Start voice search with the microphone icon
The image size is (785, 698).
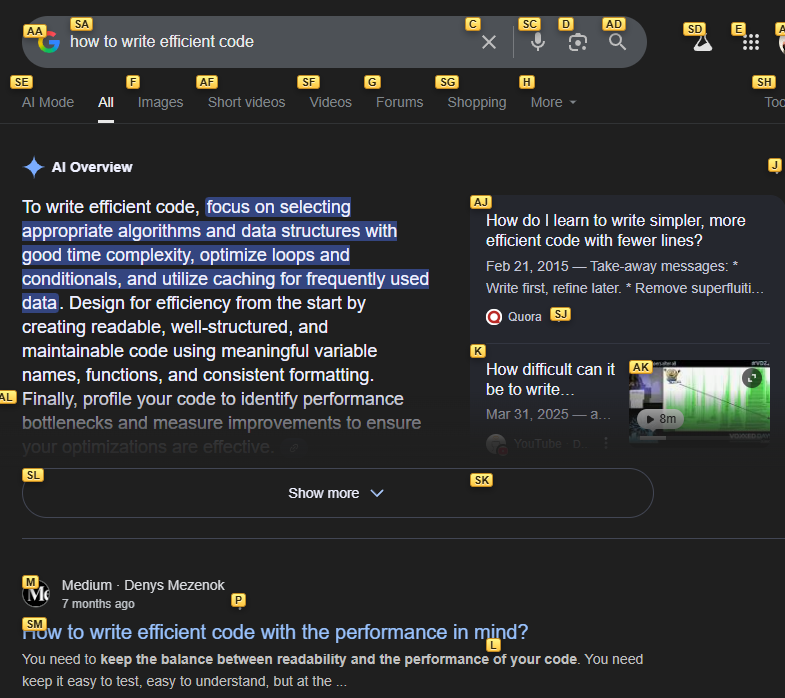tap(538, 42)
